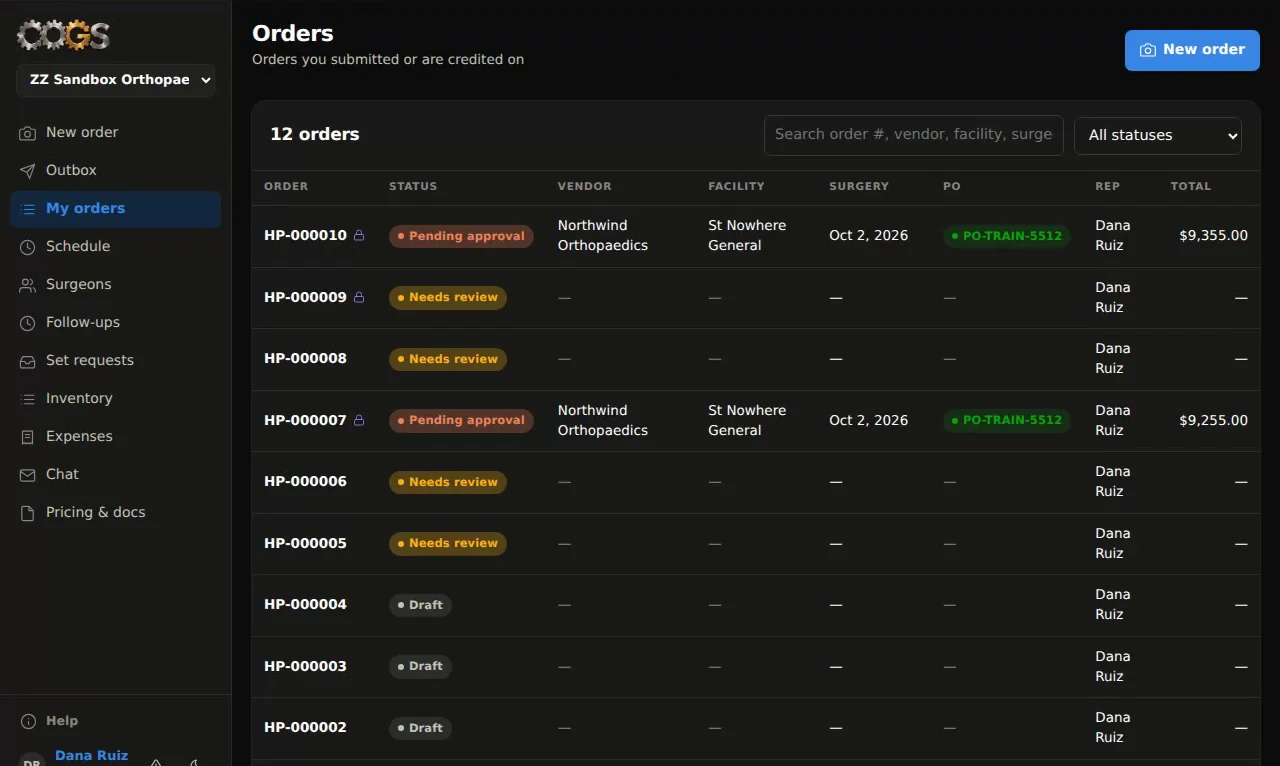Screen dimensions: 1280x766
Task: Click the lock icon next to HP-000007
Action: (x=359, y=420)
